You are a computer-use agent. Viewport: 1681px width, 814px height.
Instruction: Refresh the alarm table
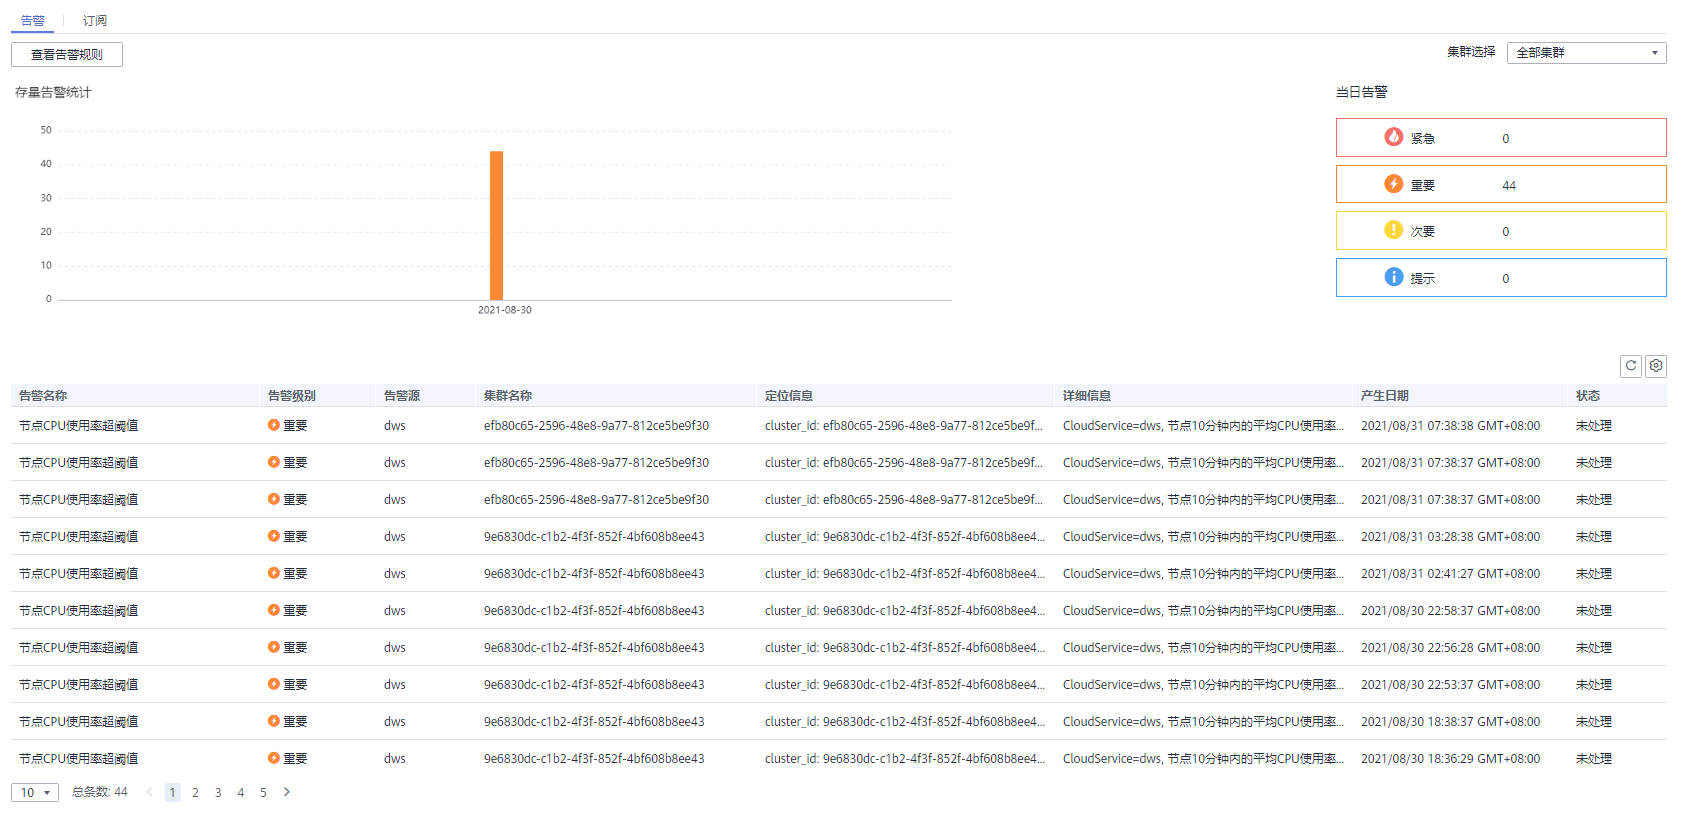[x=1631, y=366]
